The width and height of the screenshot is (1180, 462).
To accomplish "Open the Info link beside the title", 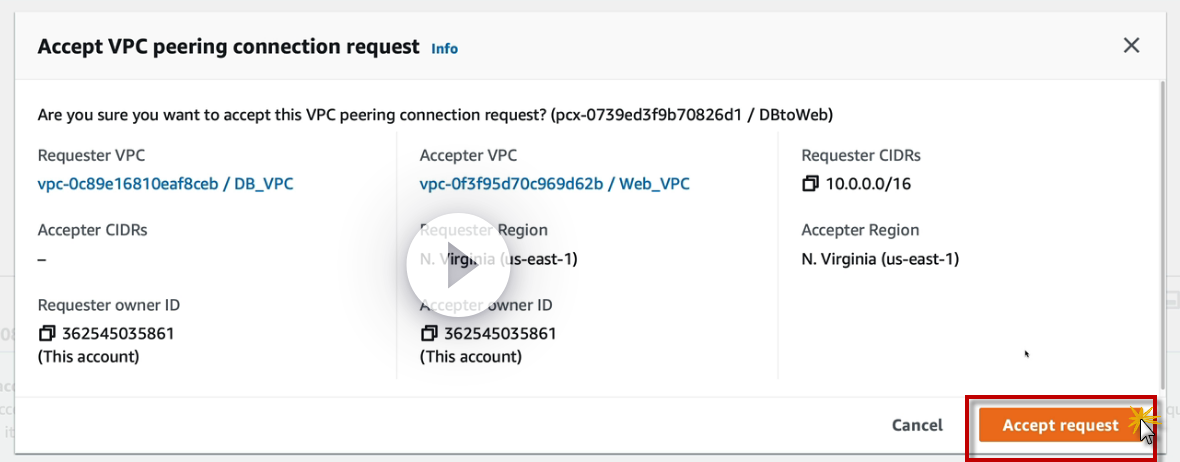I will (x=444, y=48).
